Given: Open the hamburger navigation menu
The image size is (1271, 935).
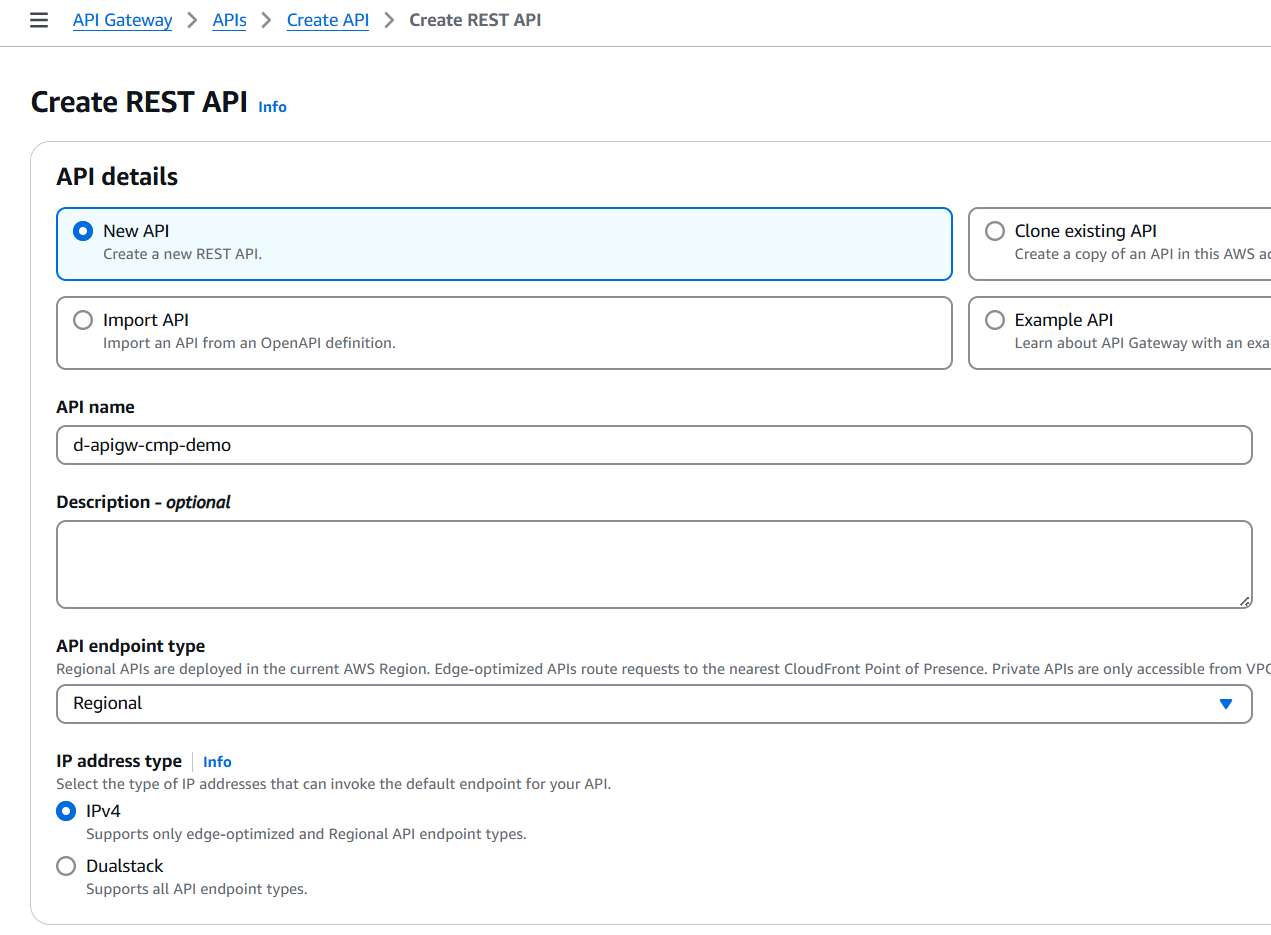Looking at the screenshot, I should tap(39, 20).
